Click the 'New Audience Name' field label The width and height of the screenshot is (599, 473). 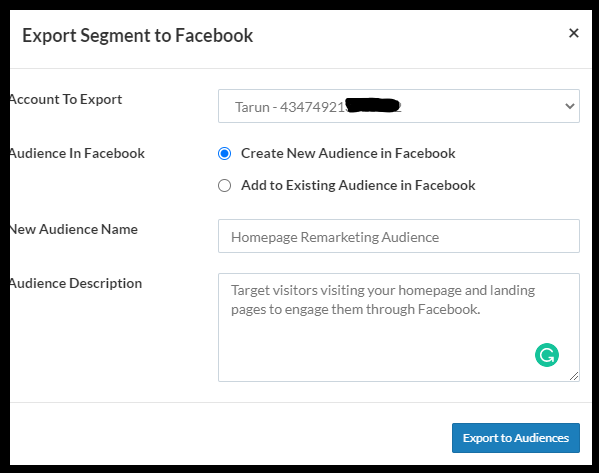coord(74,229)
